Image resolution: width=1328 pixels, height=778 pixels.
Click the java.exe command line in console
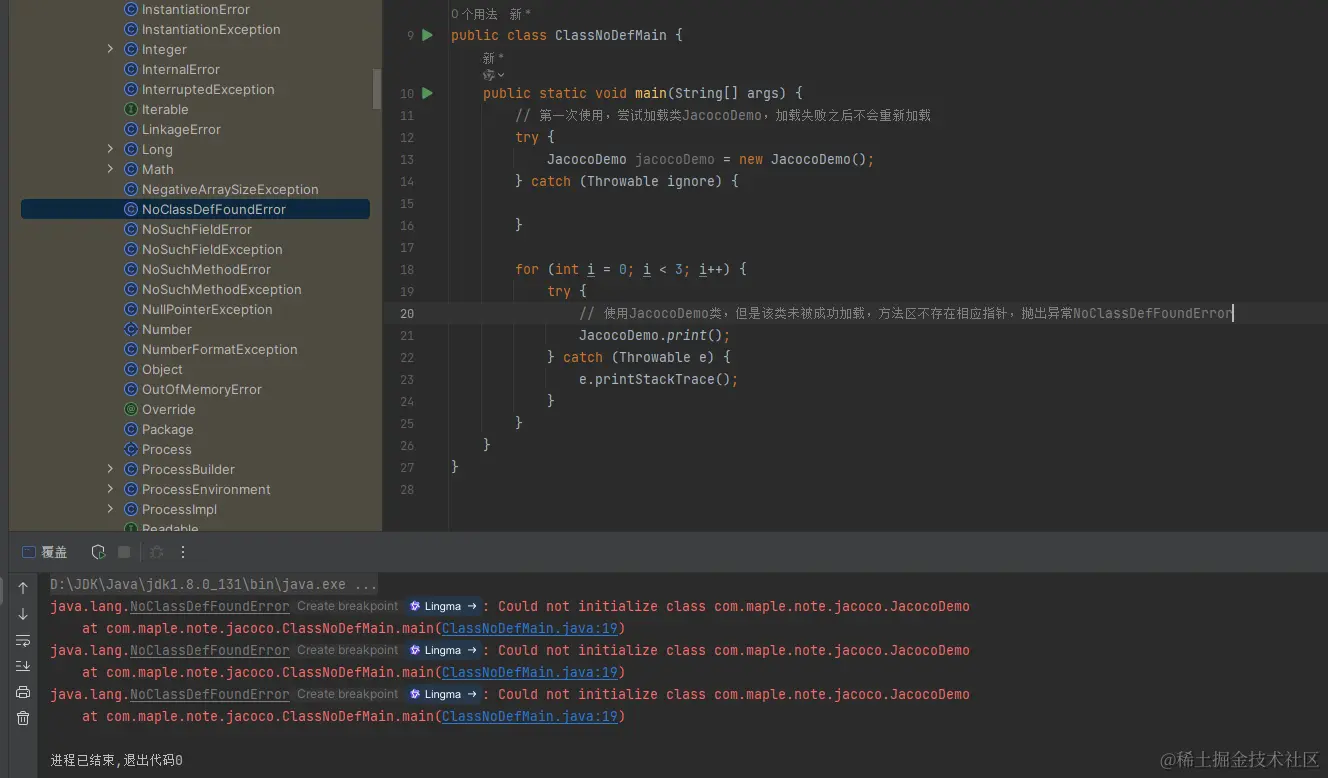click(x=214, y=584)
